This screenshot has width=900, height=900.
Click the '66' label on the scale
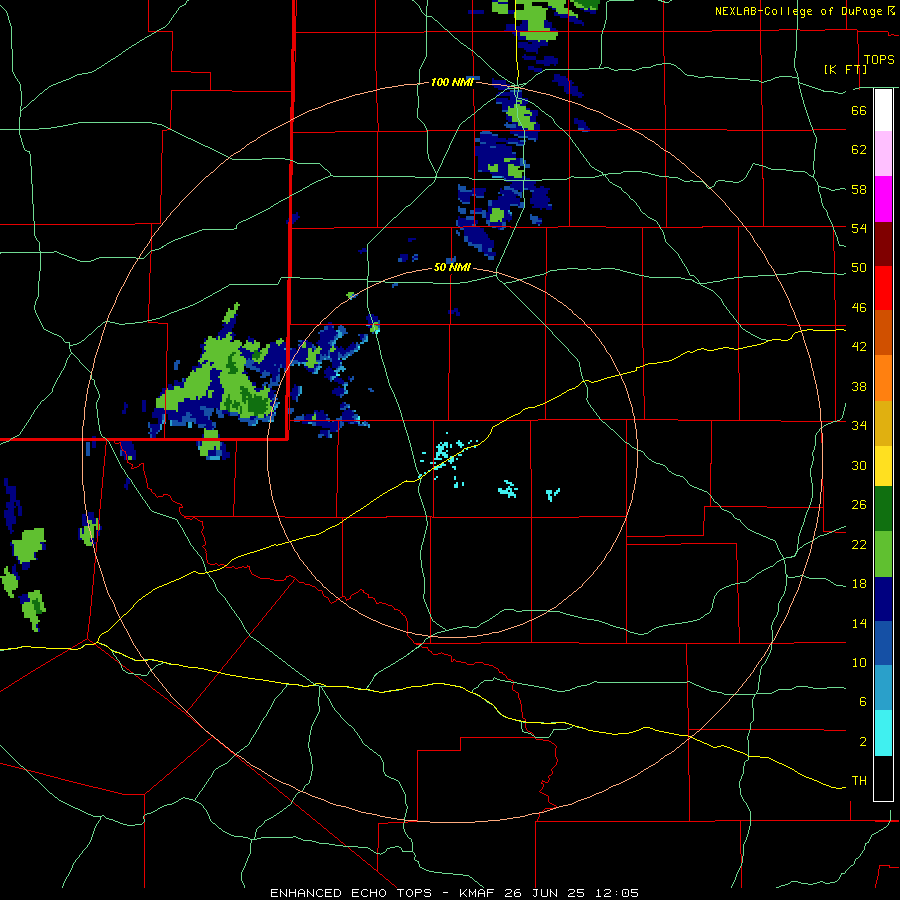[x=859, y=110]
